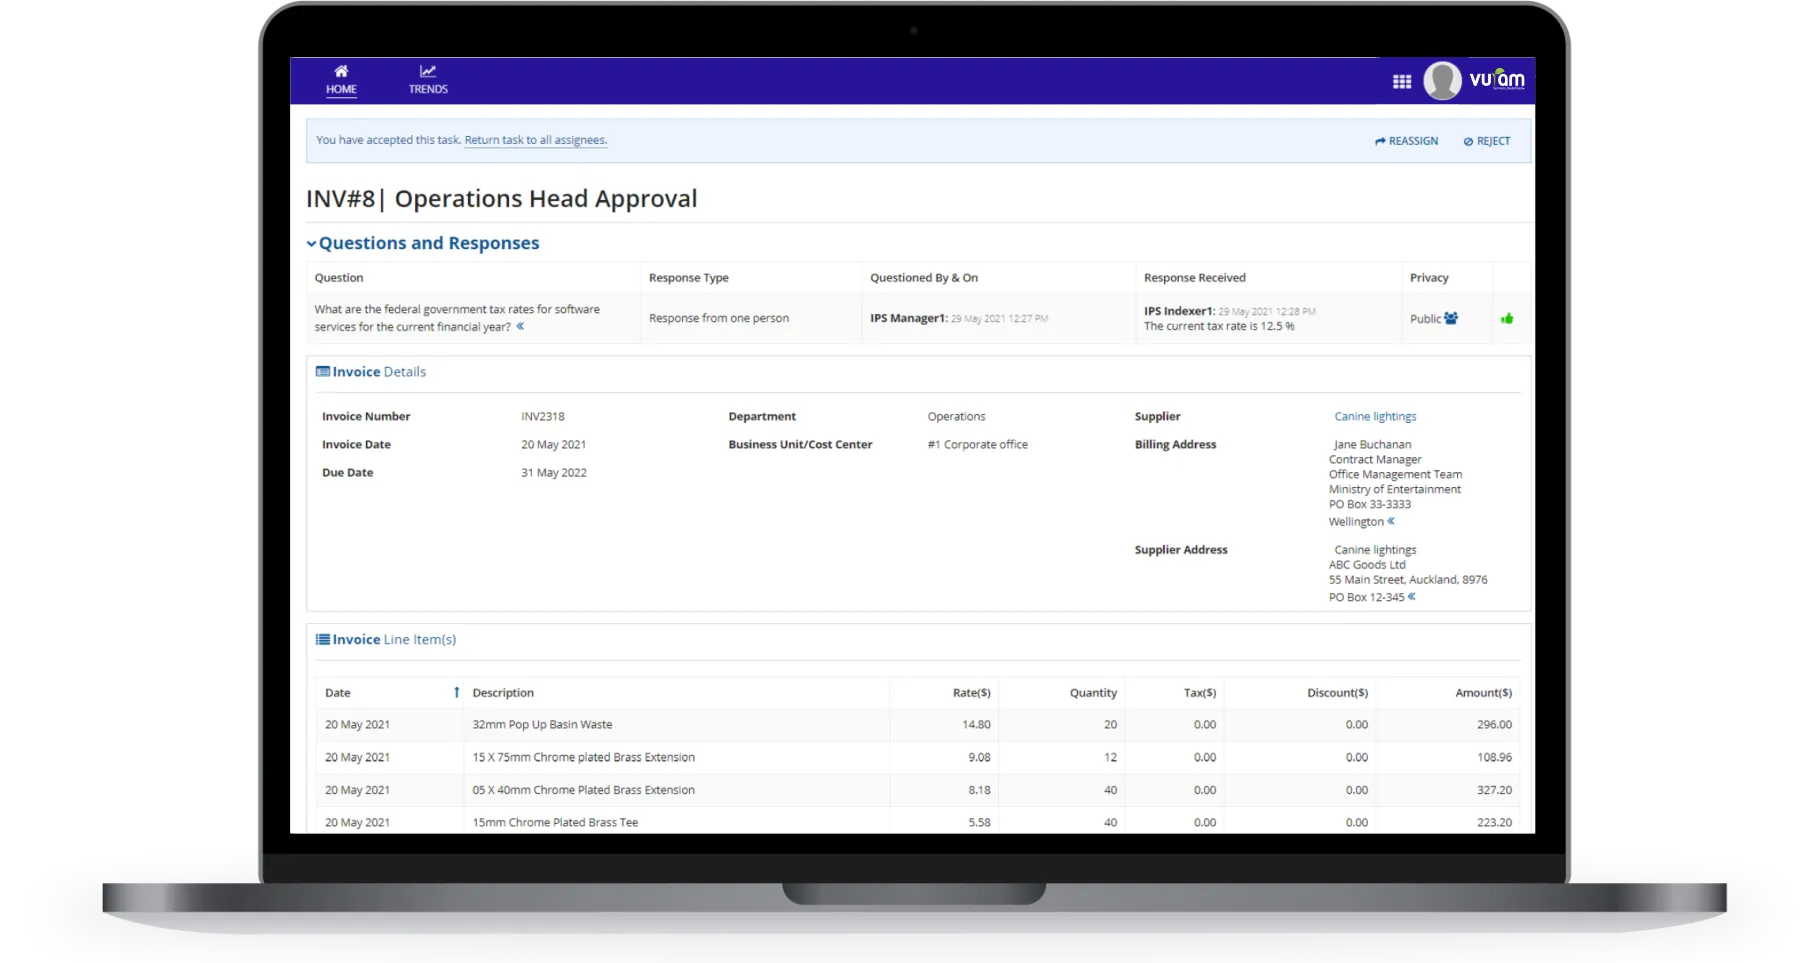The image size is (1818, 963).
Task: Open the Trends tab
Action: [428, 80]
